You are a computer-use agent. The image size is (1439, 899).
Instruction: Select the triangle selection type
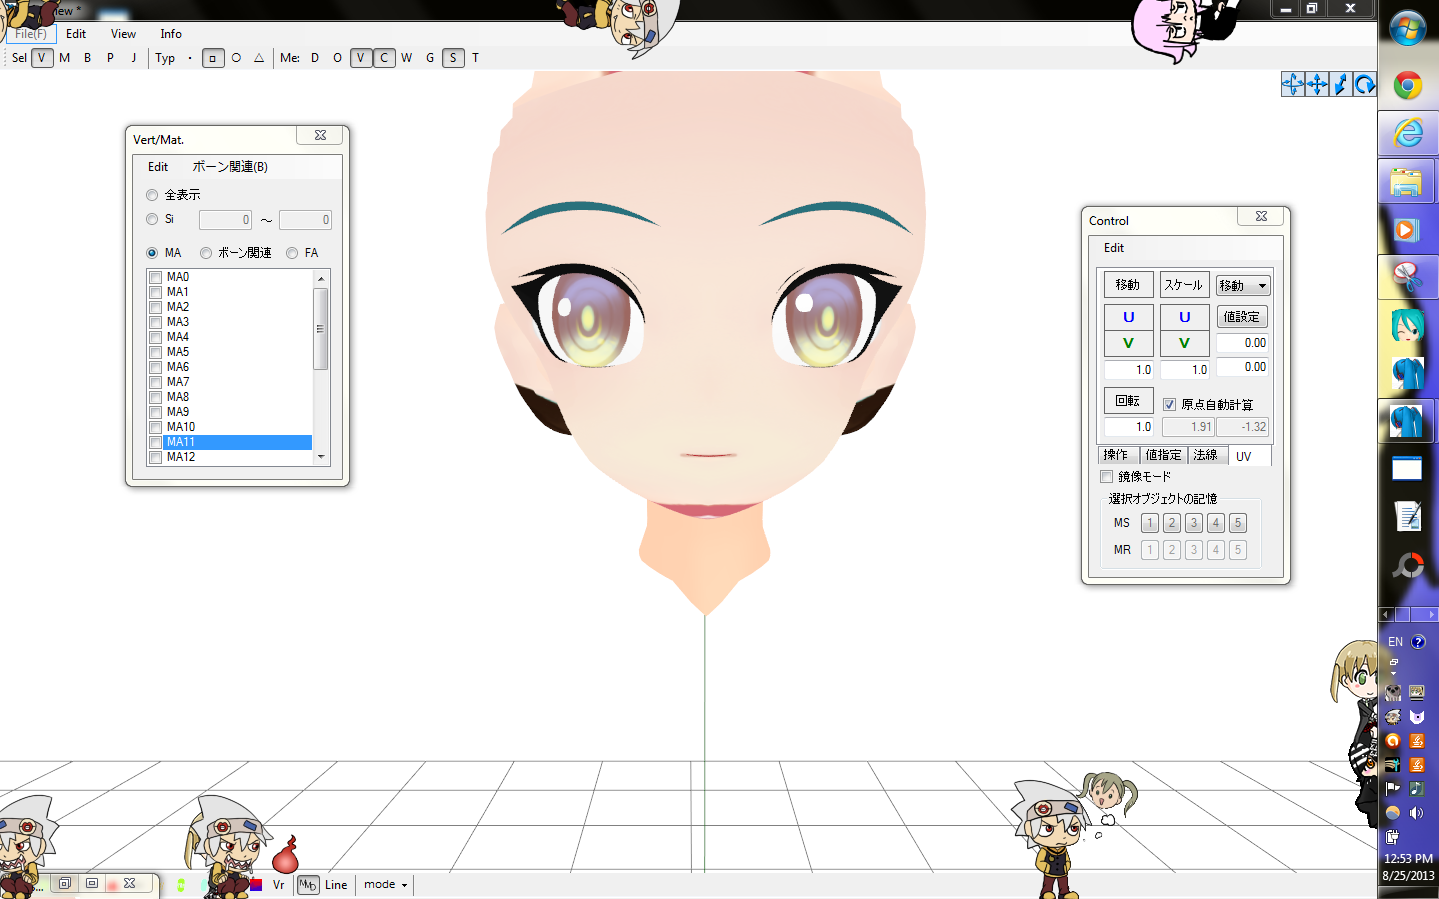click(x=259, y=58)
